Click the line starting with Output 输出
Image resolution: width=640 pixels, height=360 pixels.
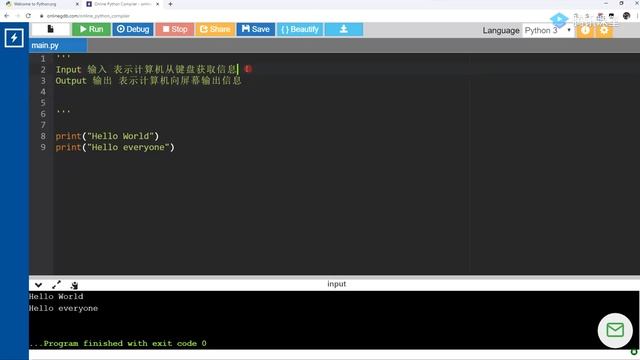149,81
